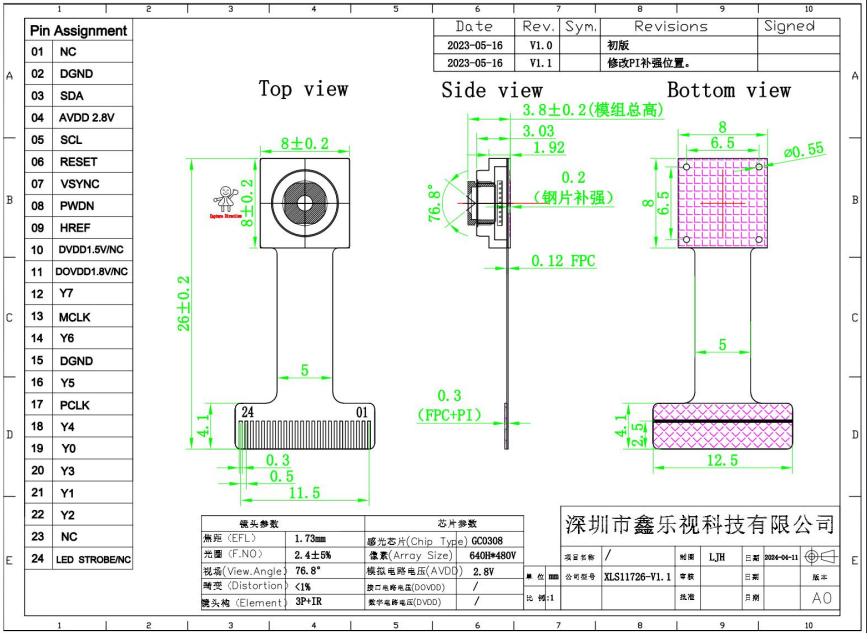
Task: Click the magenta hatched stiffener in Bottom view
Action: tap(722, 203)
